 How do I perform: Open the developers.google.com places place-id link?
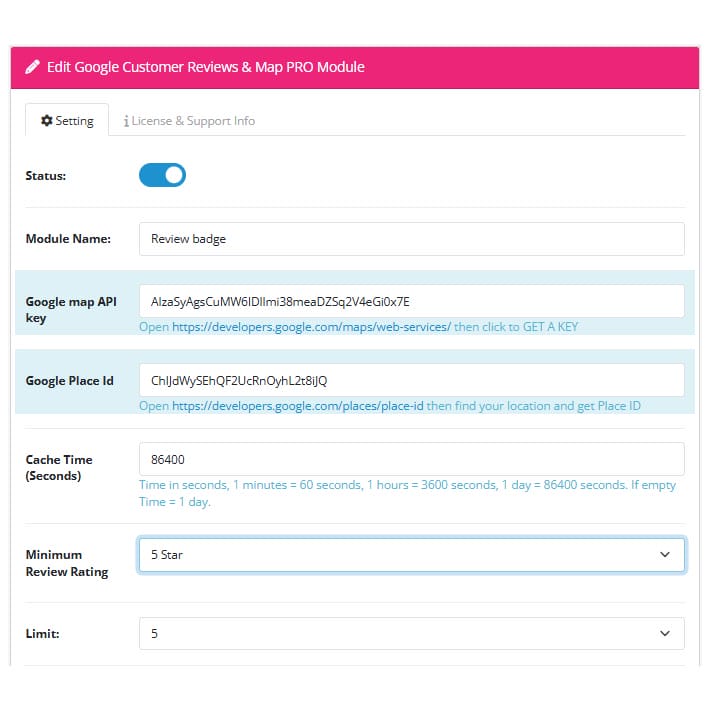click(297, 406)
